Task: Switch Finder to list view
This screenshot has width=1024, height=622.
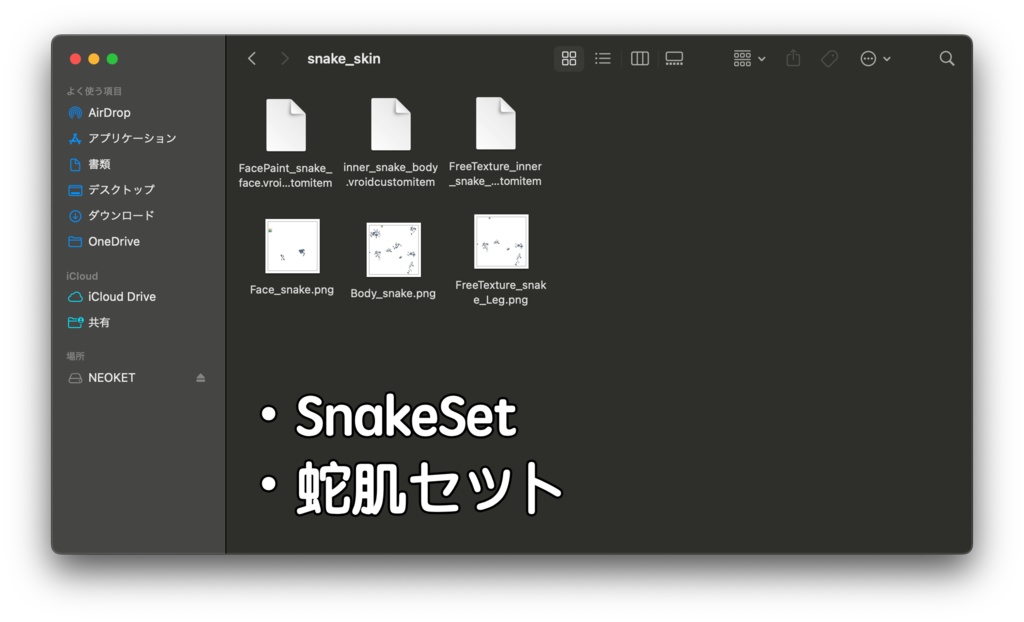Action: [603, 58]
